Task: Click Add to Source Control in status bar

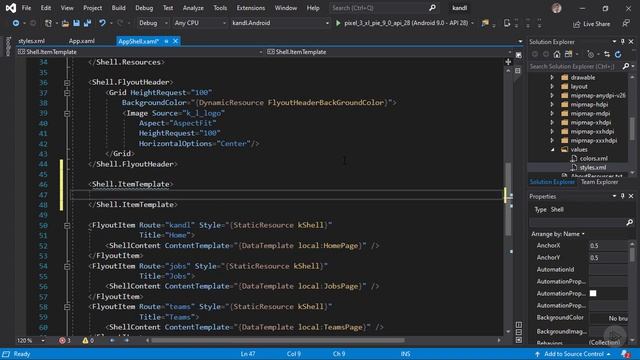Action: point(573,354)
